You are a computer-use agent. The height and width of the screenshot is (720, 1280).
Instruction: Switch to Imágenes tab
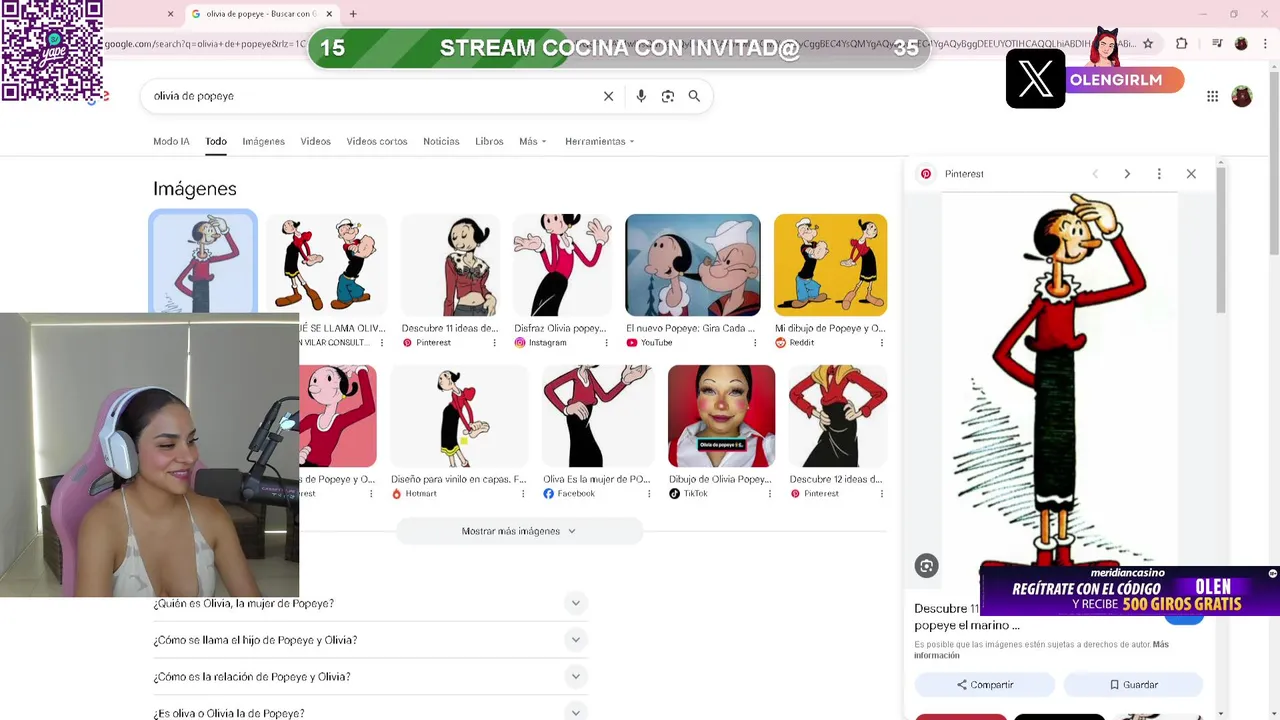pyautogui.click(x=263, y=141)
